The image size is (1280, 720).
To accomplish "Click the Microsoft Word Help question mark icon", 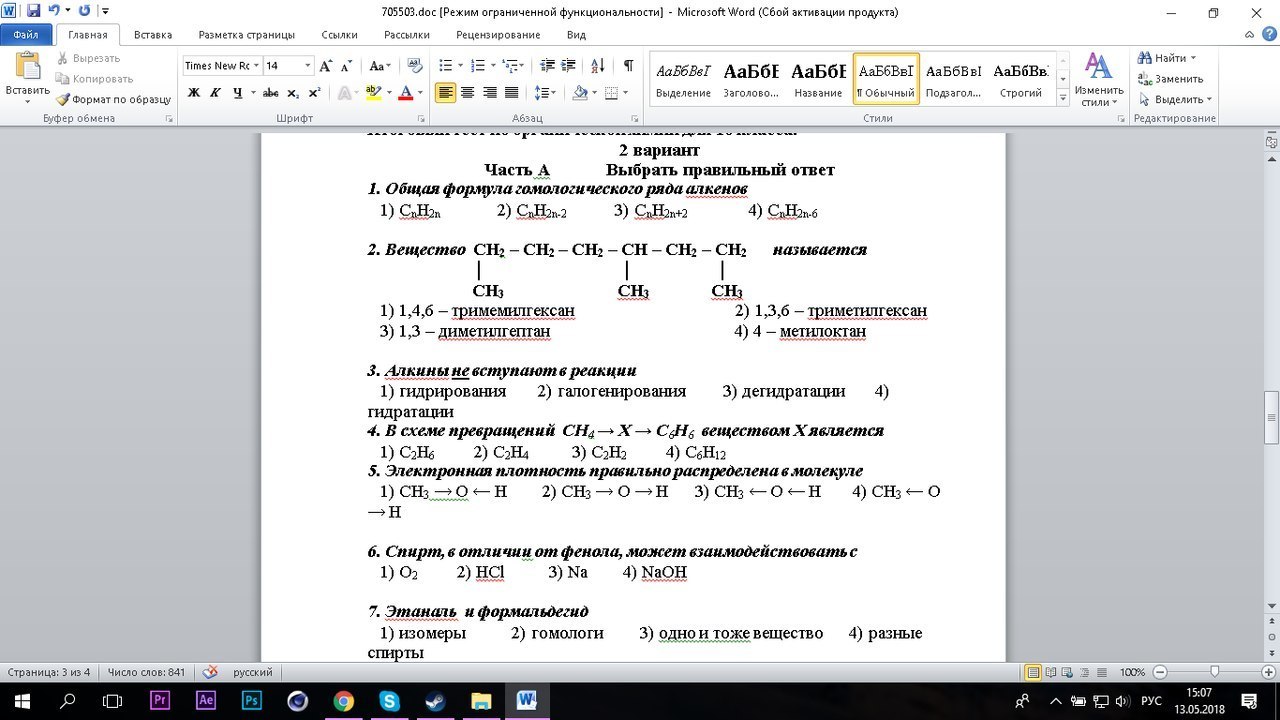I will (1268, 35).
